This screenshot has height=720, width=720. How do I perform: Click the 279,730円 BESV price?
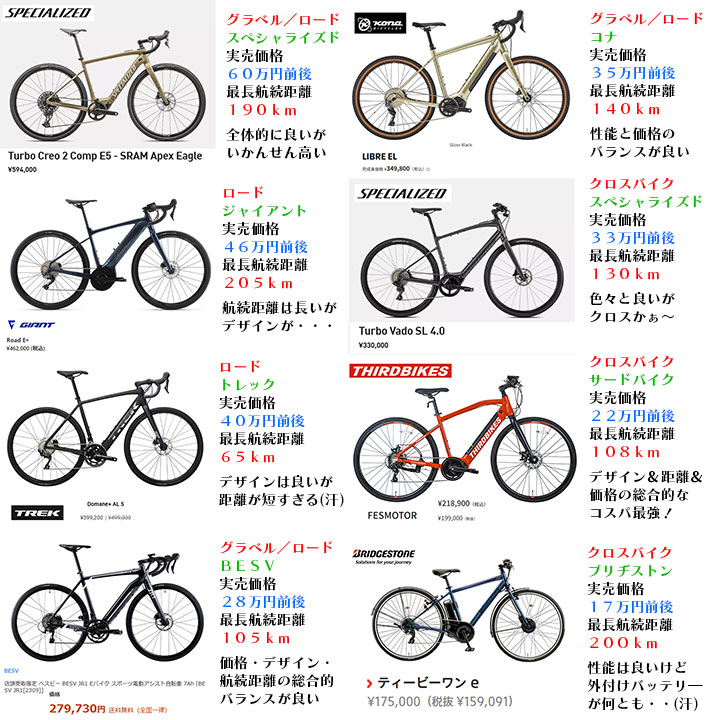(77, 709)
